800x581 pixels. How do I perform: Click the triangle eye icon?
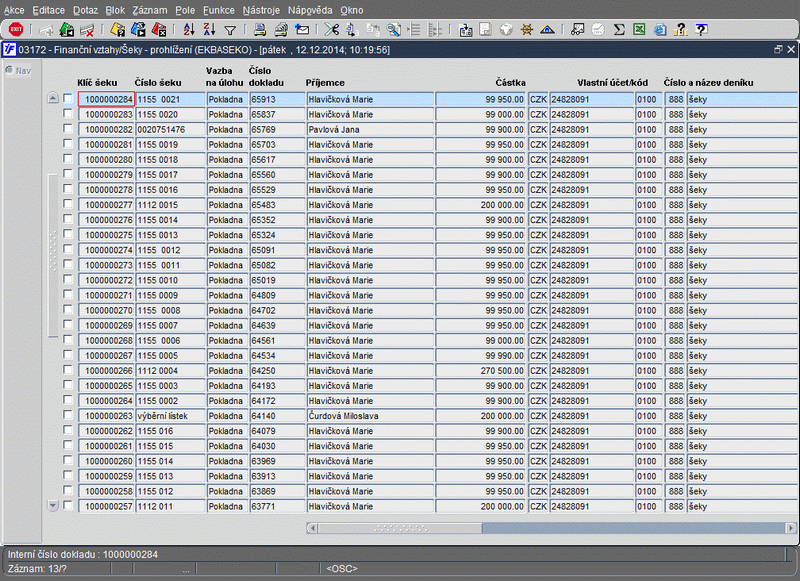547,30
